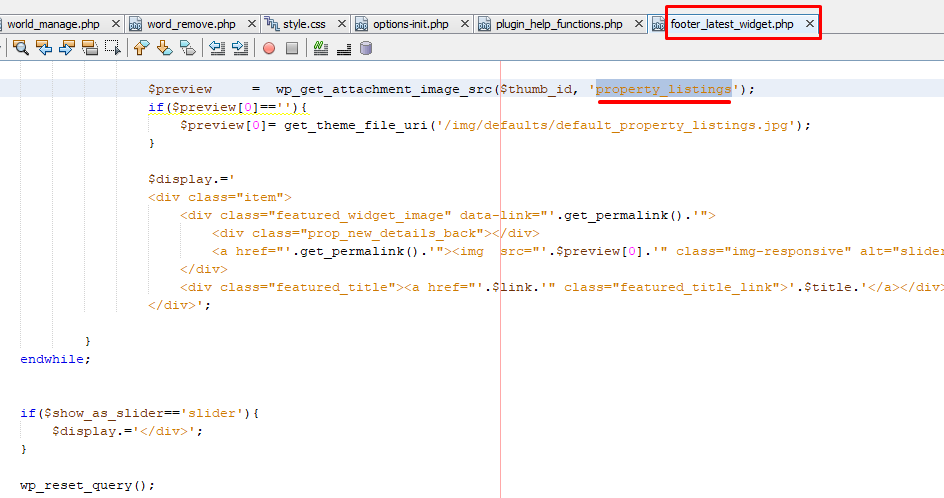Screen dimensions: 944x498
Task: Place cursor on wp_get_attachment_image_src call
Action: tap(384, 89)
